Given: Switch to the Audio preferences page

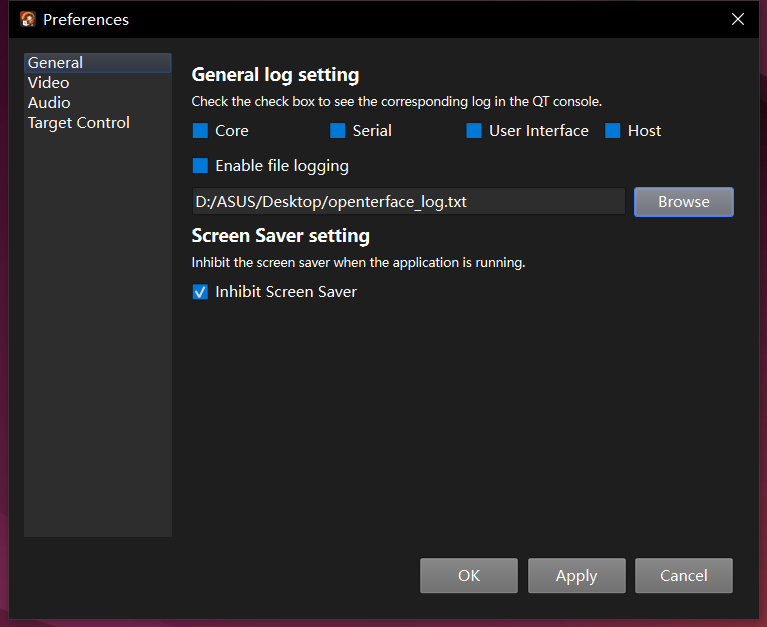Looking at the screenshot, I should click(x=49, y=103).
